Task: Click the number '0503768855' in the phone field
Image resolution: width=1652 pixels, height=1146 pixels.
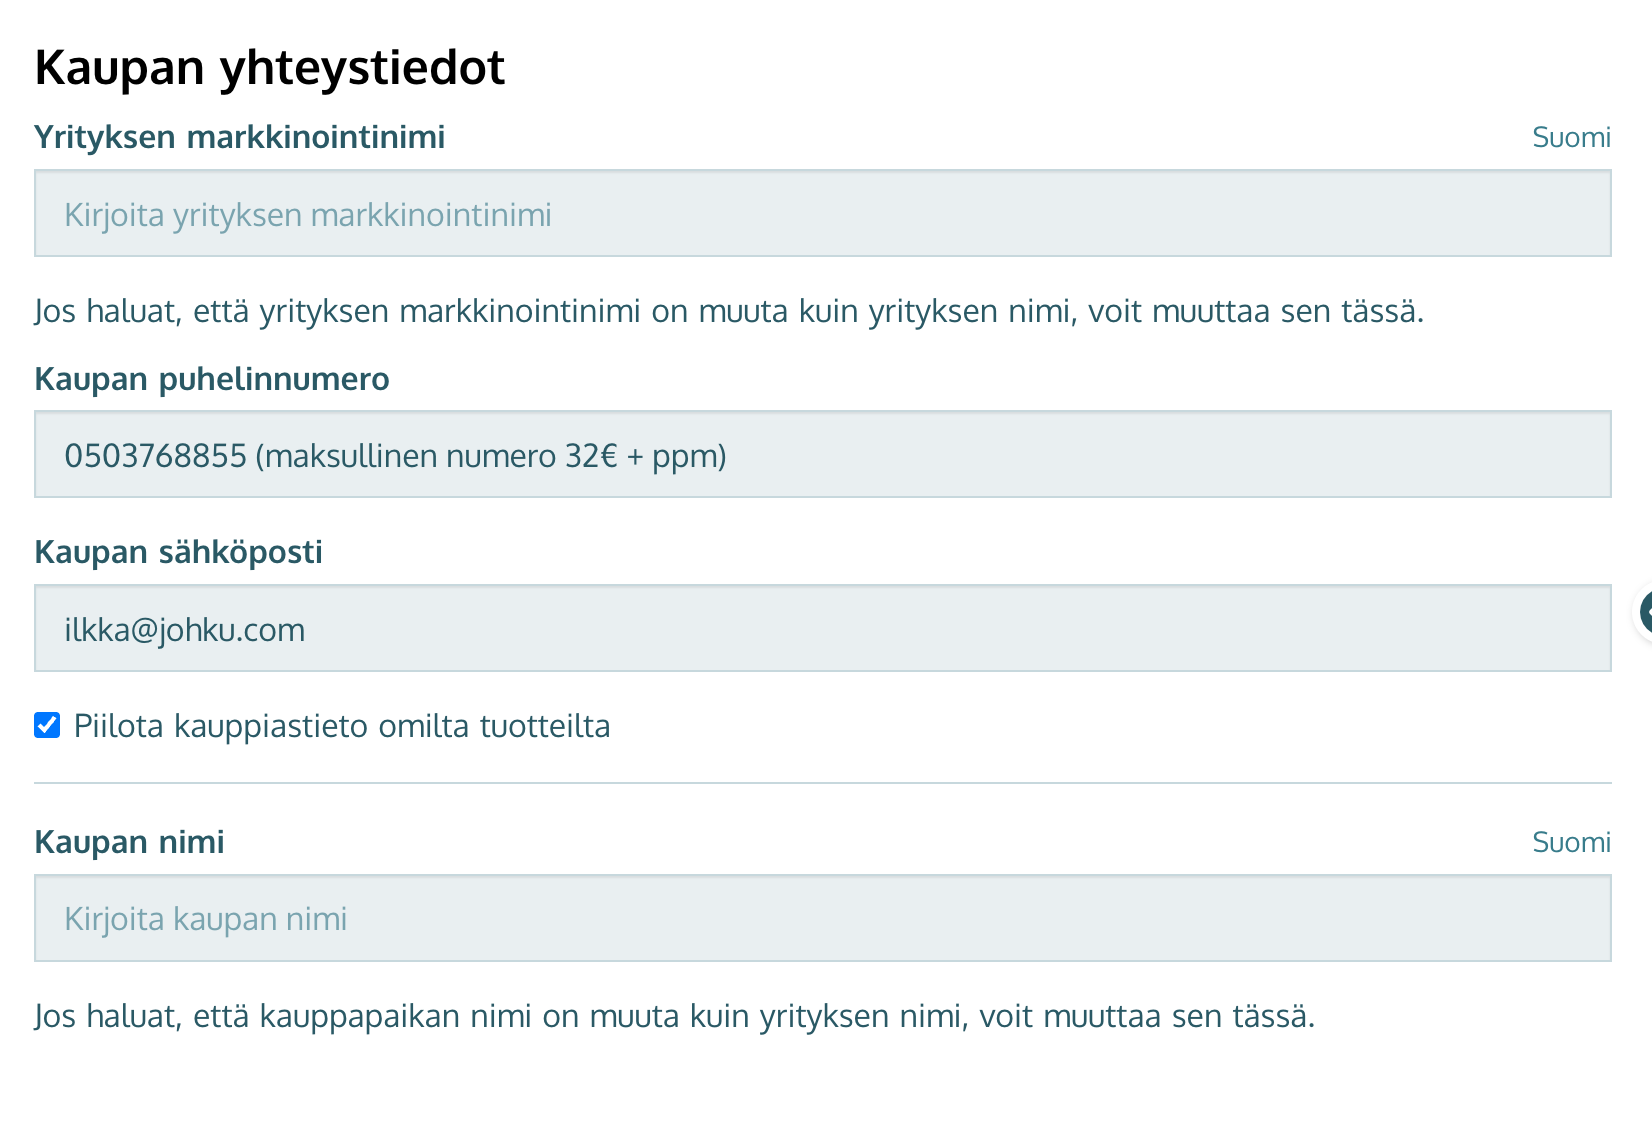Action: pos(155,456)
